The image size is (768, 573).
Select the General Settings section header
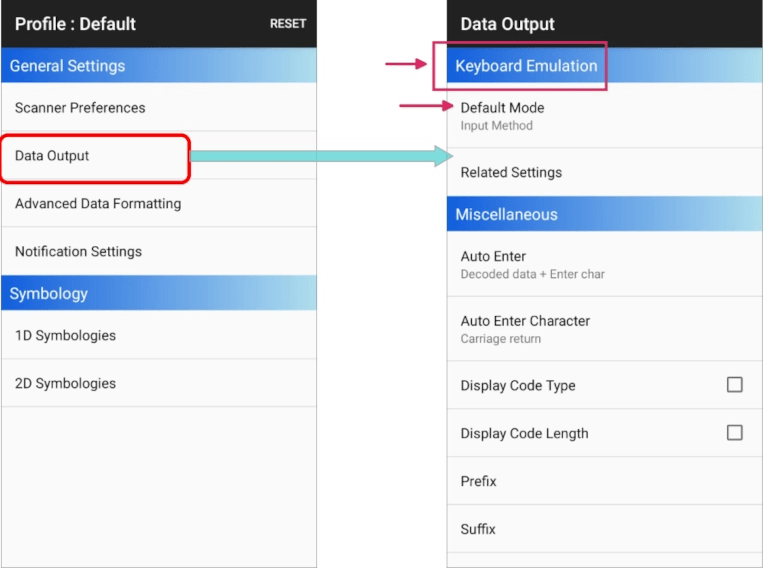67,66
